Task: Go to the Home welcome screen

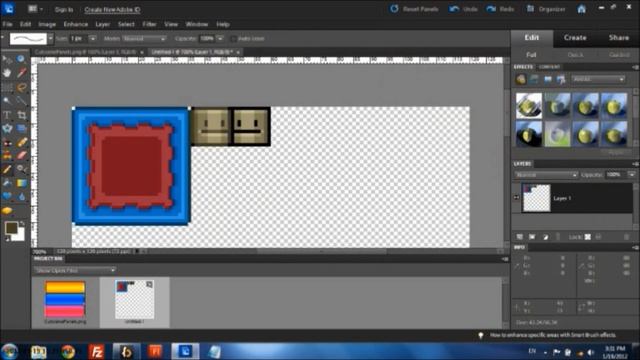Action: pyautogui.click(x=582, y=9)
